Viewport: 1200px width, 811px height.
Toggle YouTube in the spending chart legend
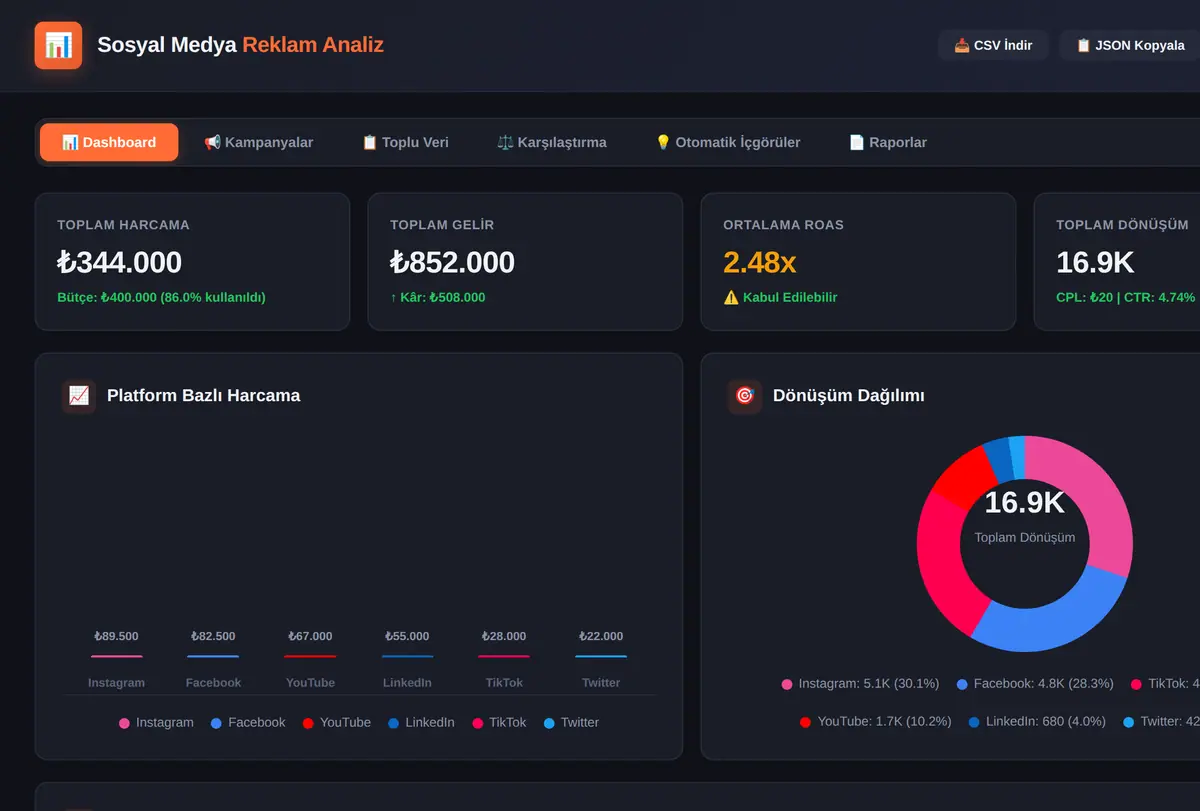tap(337, 722)
